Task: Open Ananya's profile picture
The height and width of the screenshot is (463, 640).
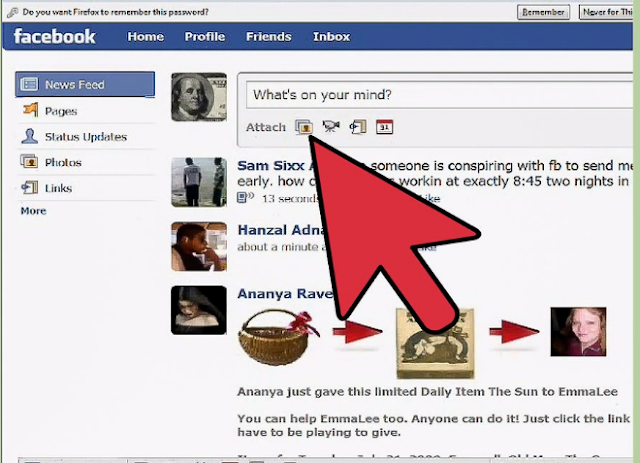Action: [x=199, y=310]
